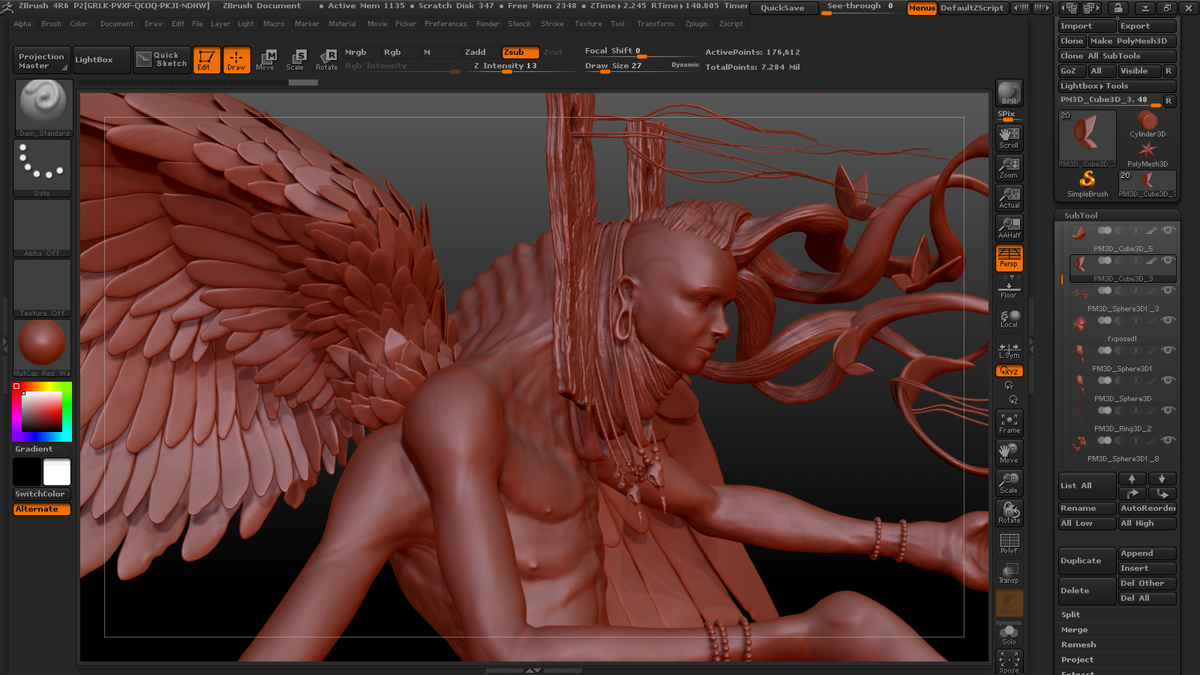This screenshot has height=675, width=1200.
Task: Open the Material menu
Action: (342, 23)
